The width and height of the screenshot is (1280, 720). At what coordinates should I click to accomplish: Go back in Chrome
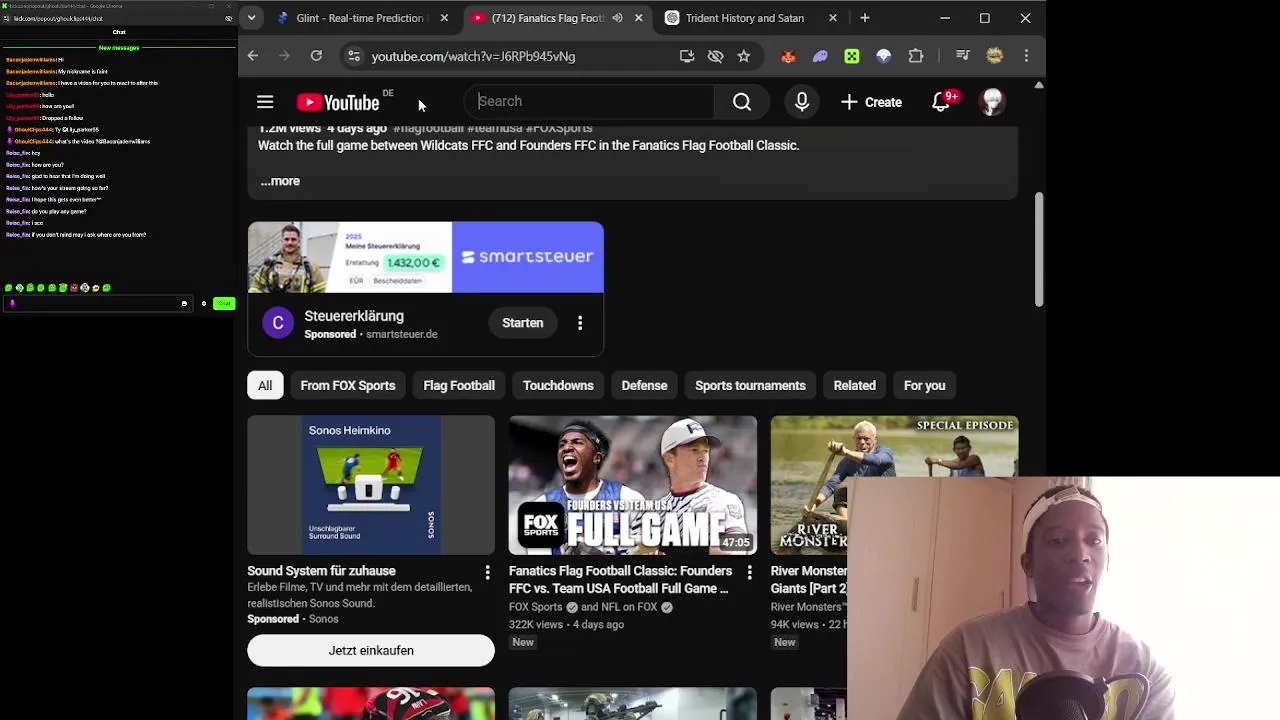point(253,56)
